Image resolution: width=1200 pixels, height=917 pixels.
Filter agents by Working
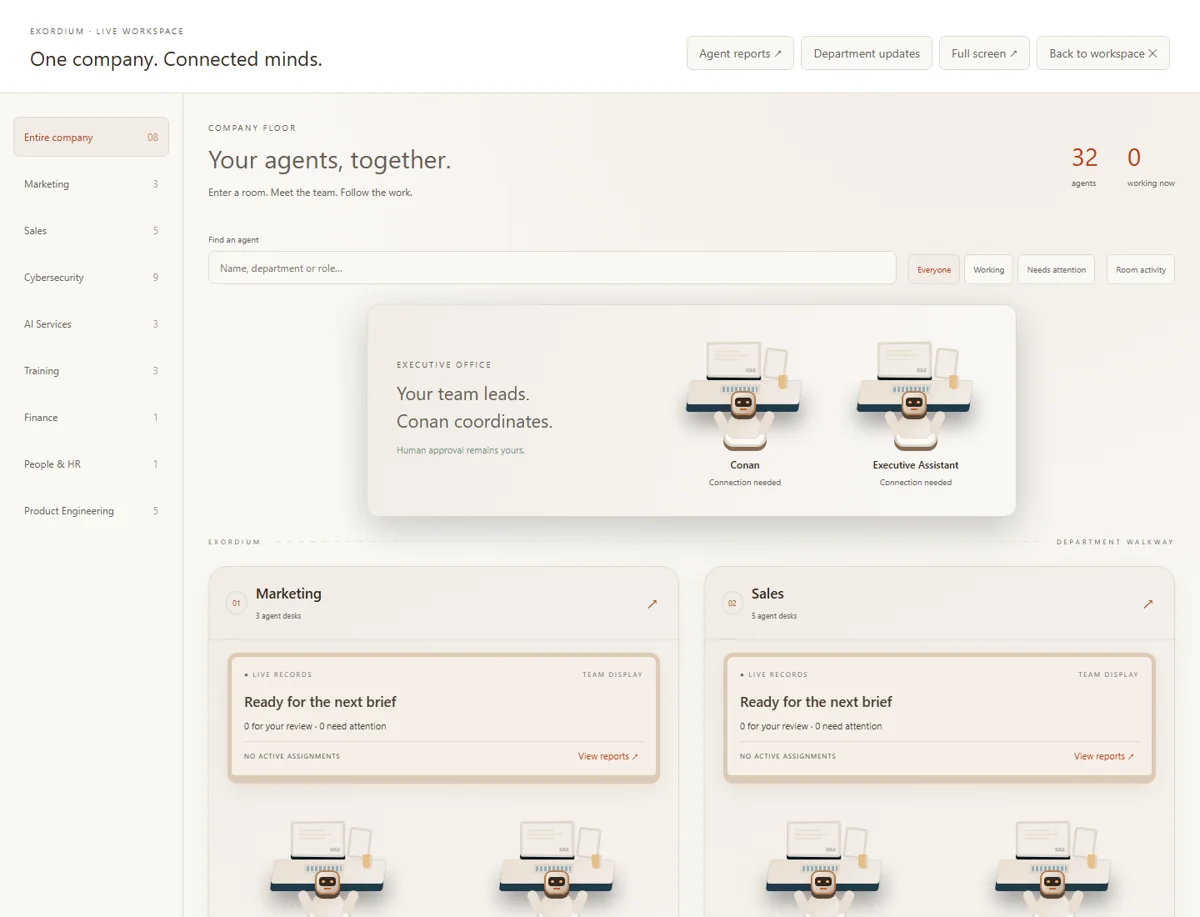[x=989, y=269]
